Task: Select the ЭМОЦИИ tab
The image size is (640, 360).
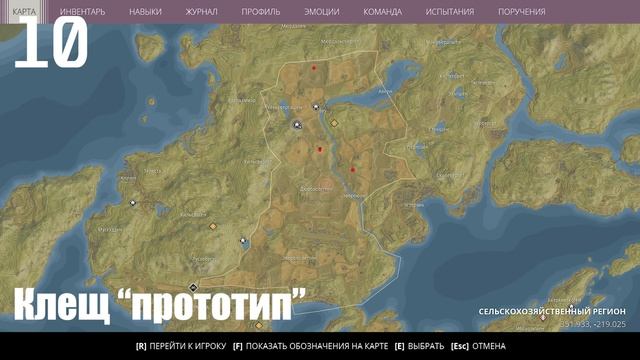Action: (x=322, y=12)
